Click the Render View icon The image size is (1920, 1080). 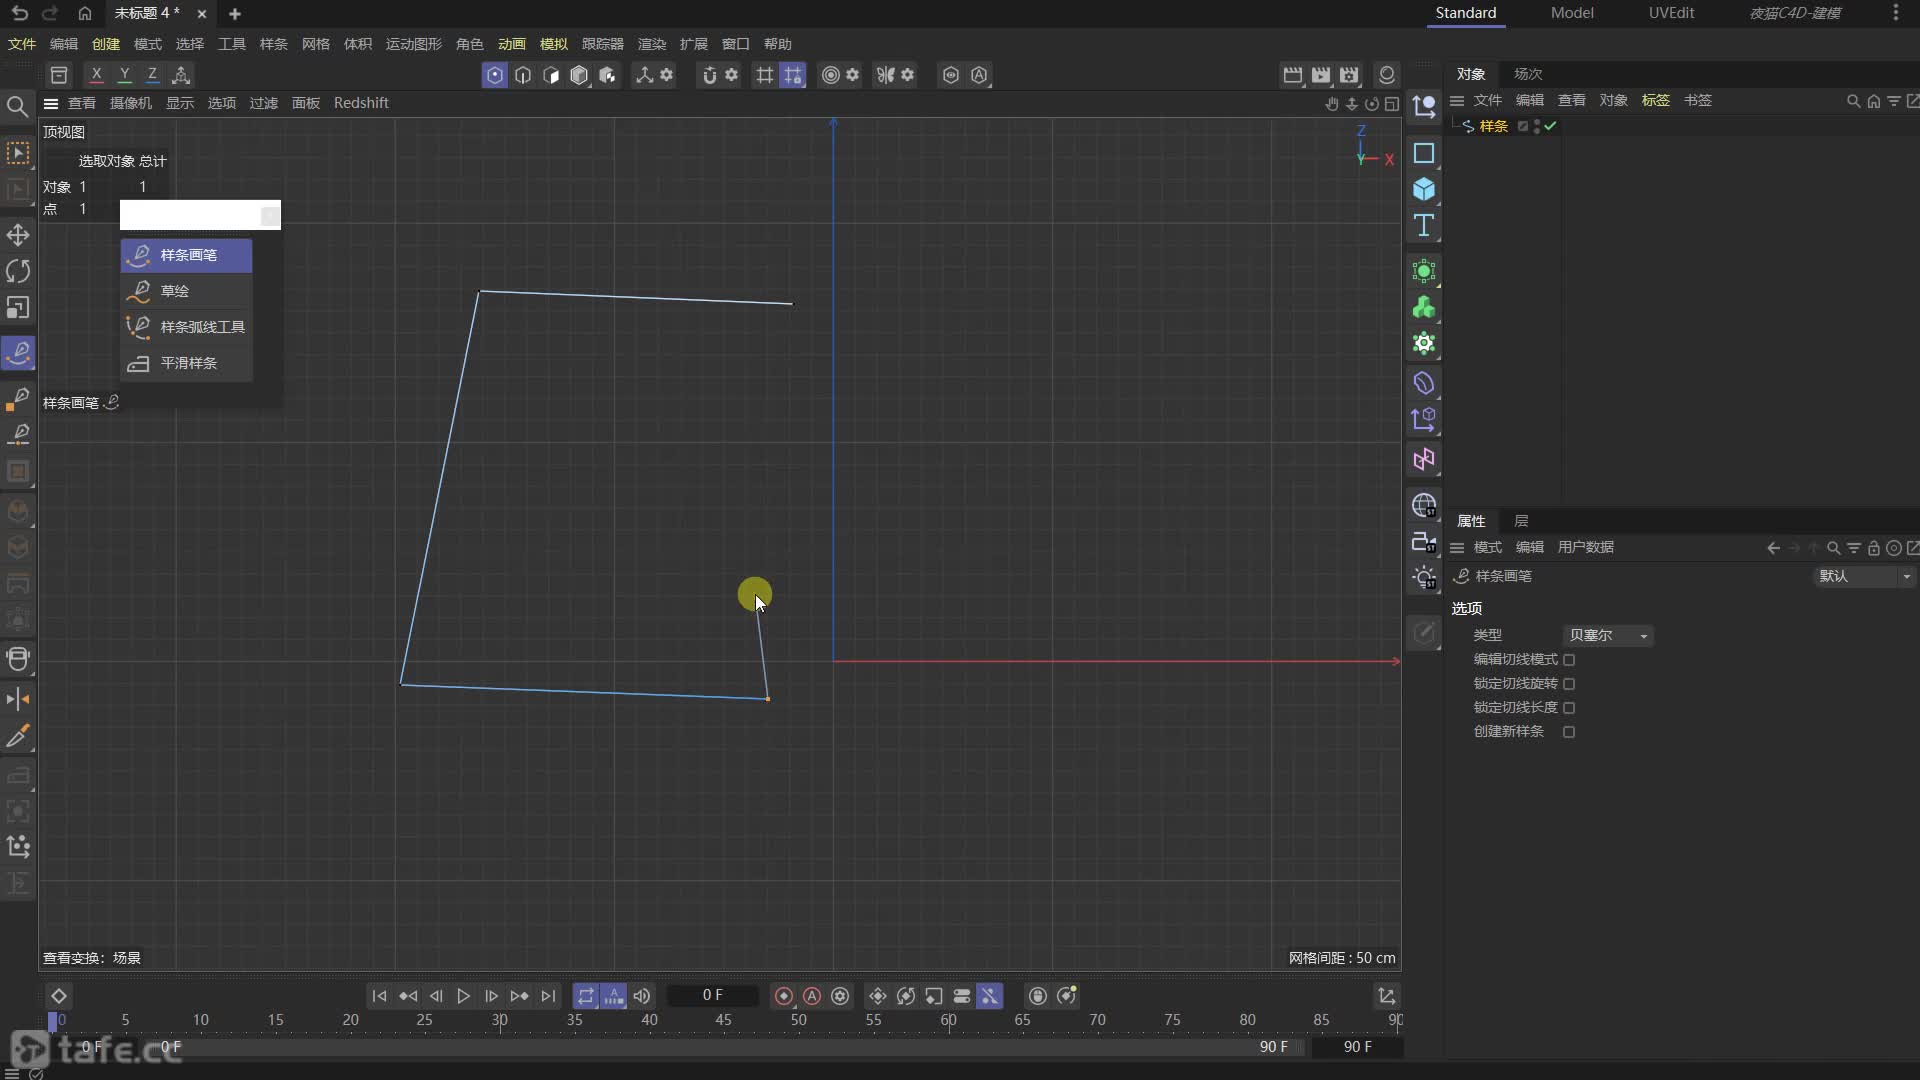click(x=1293, y=75)
